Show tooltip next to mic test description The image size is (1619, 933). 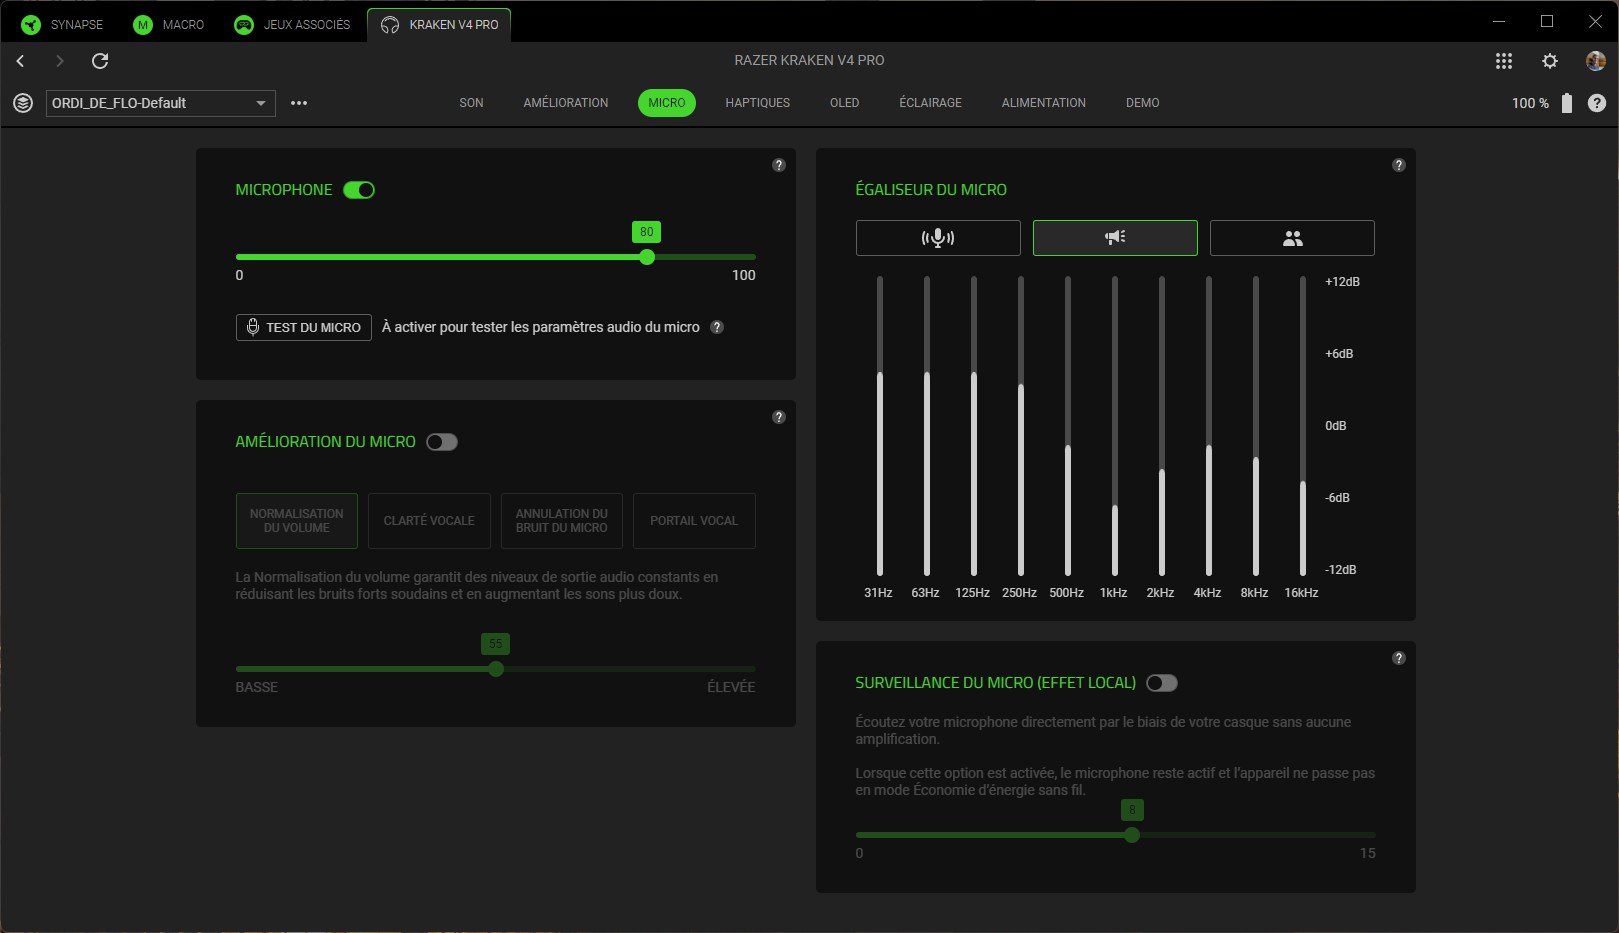coord(717,327)
